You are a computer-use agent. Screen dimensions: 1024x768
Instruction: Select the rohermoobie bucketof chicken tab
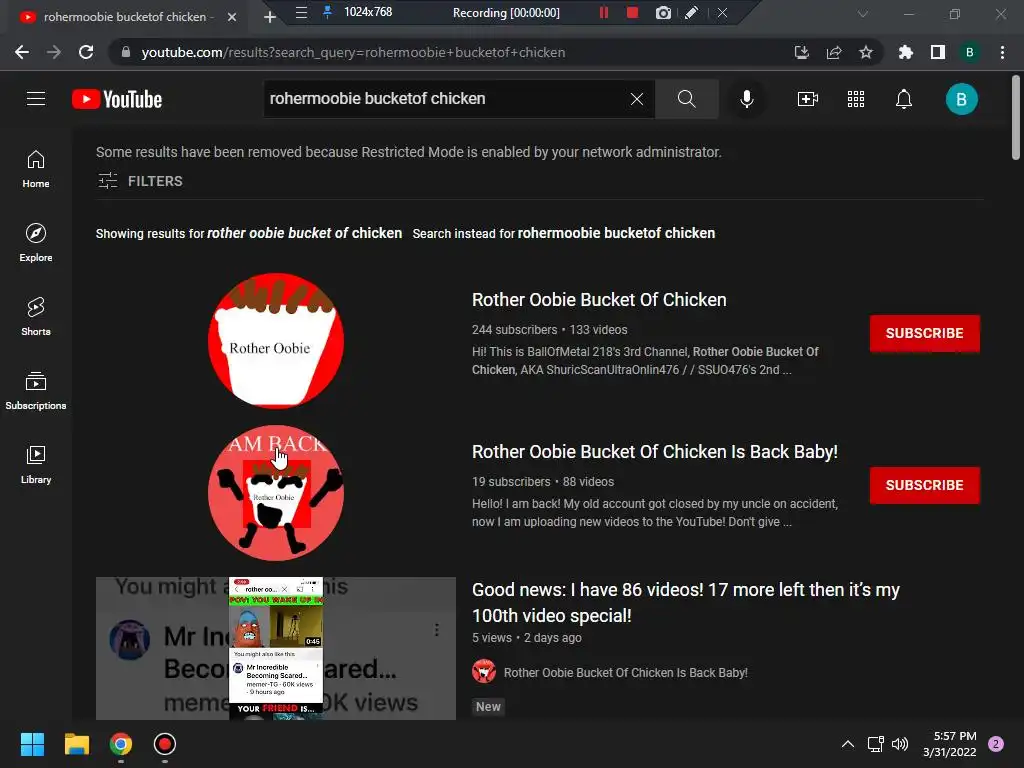point(124,17)
